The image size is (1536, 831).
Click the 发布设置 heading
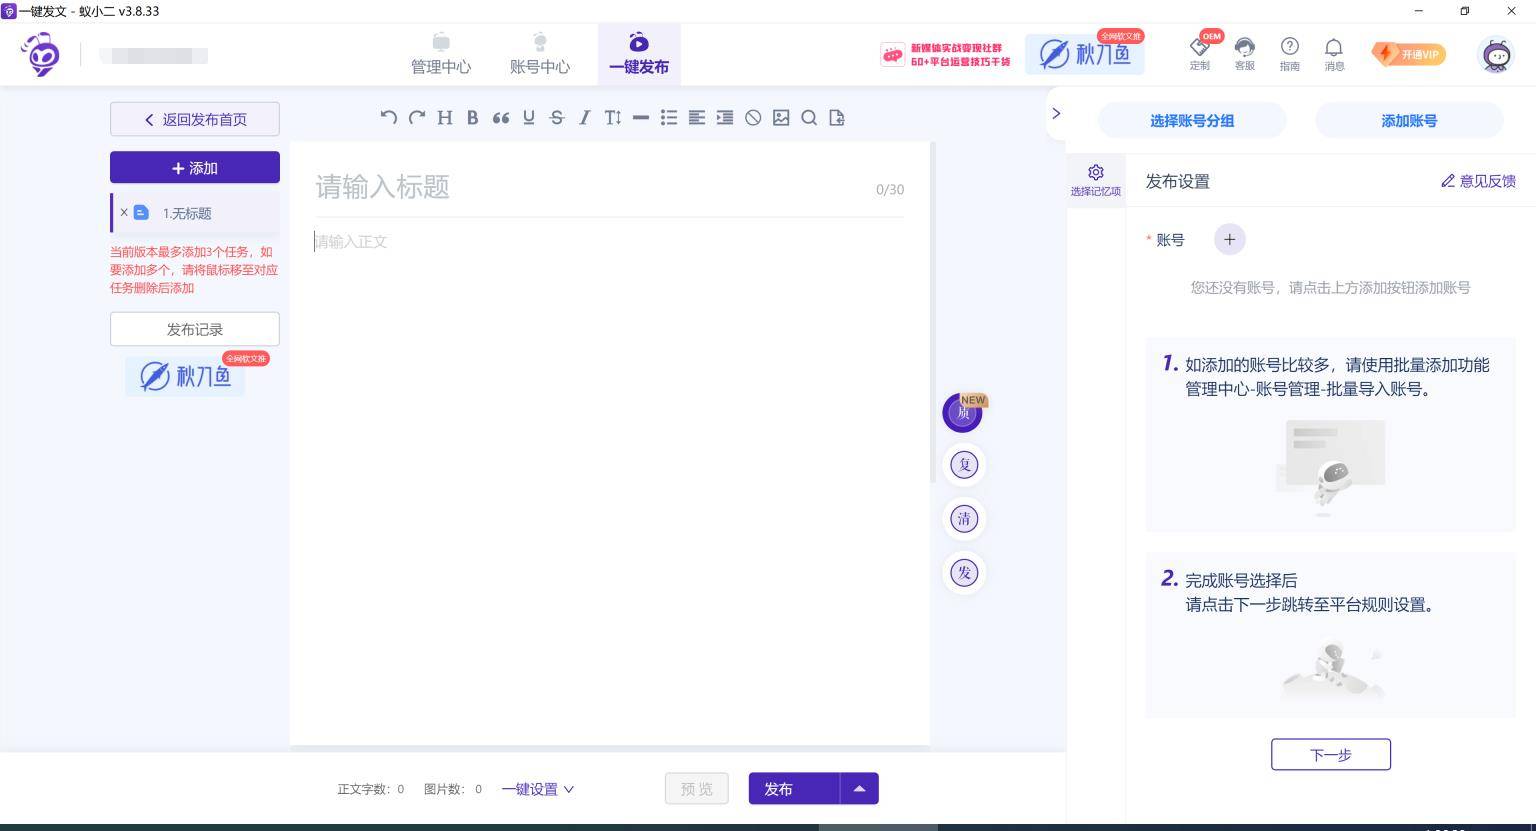(1178, 181)
